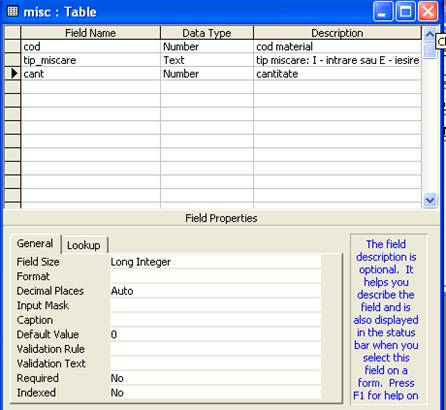This screenshot has height=410, width=446.
Task: Click the Indexed property value No
Action: pos(215,393)
